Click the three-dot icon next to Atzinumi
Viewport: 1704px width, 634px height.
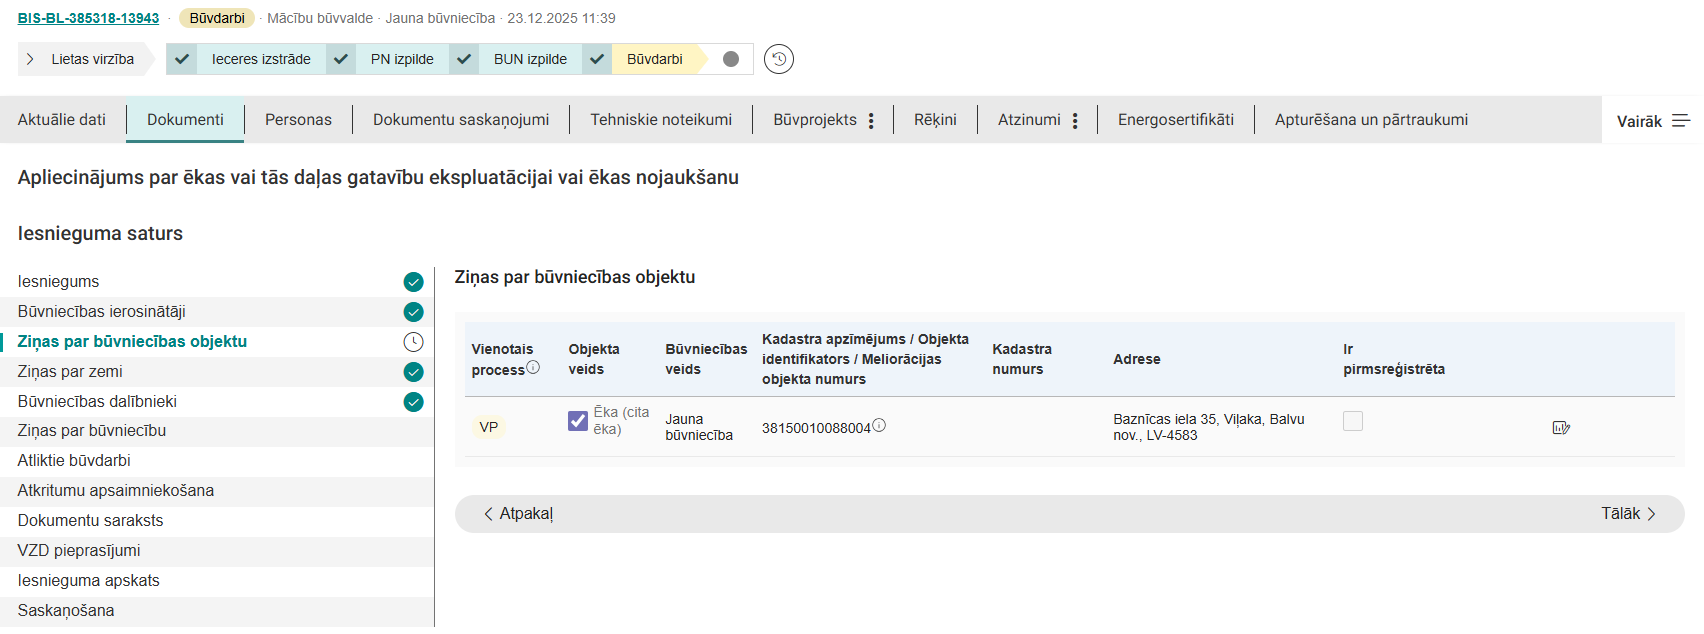point(1075,121)
